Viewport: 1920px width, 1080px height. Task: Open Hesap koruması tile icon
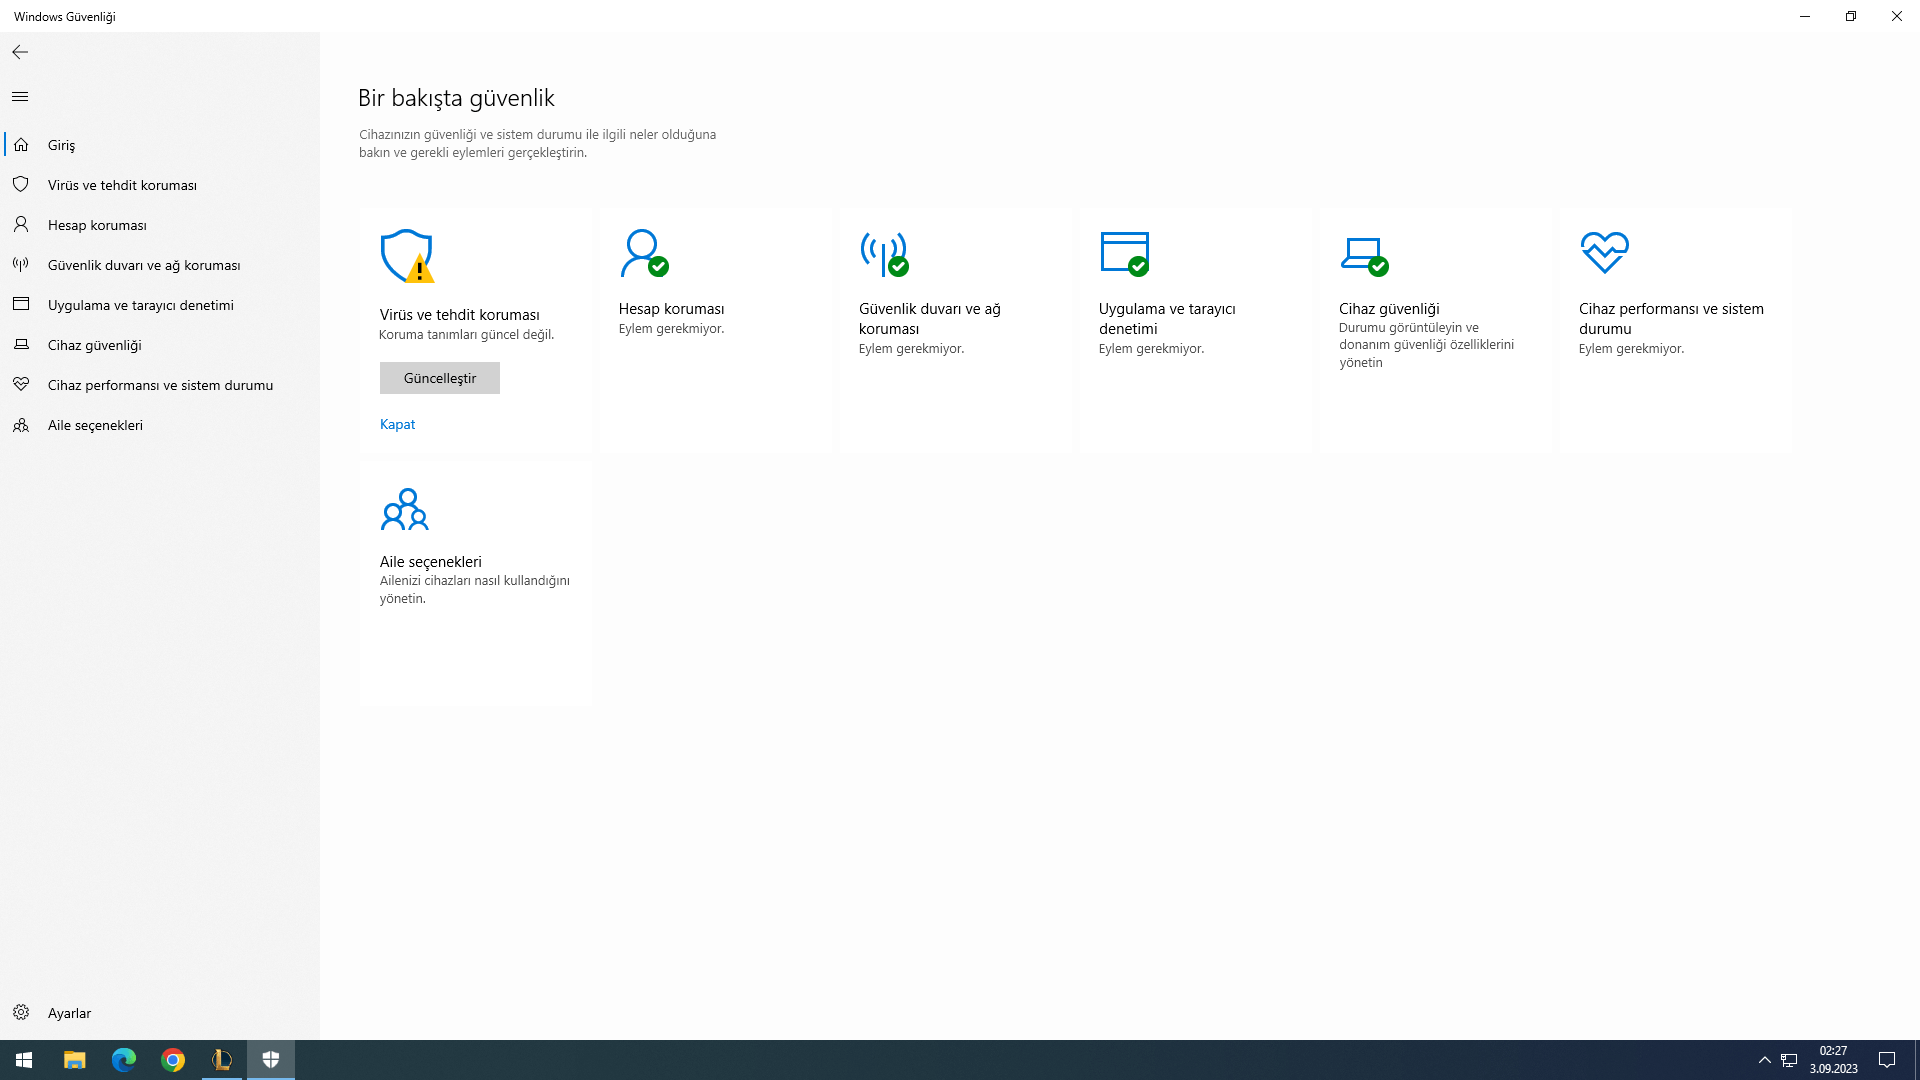pyautogui.click(x=643, y=253)
